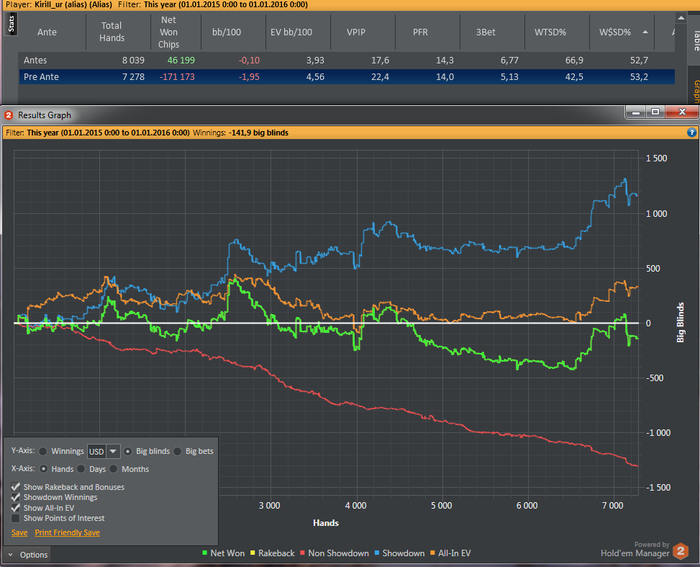
Task: Click the 8 039 total hands cell
Action: coord(133,60)
